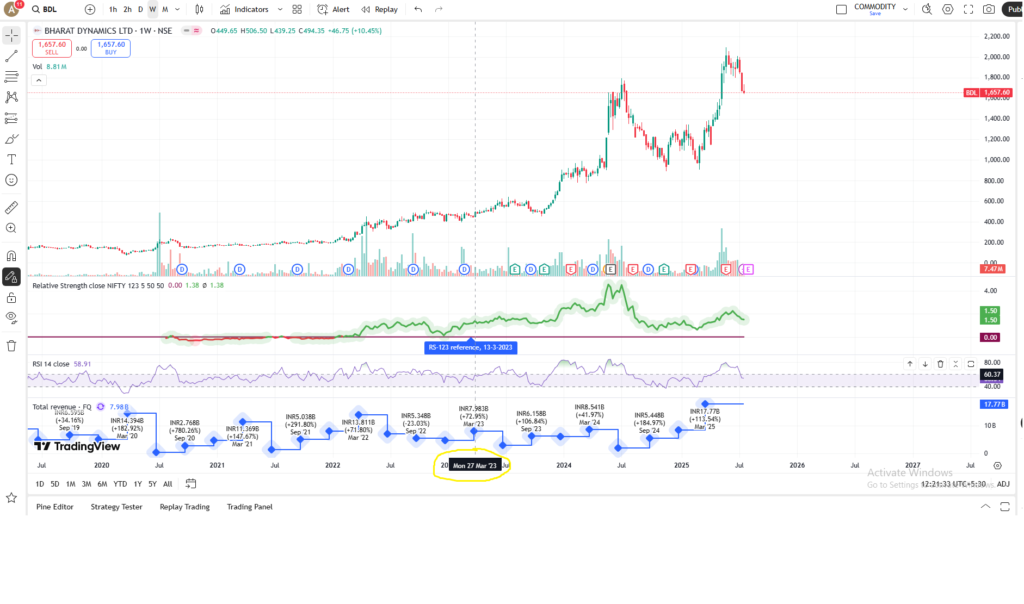Open the Pine Editor tab

click(55, 507)
